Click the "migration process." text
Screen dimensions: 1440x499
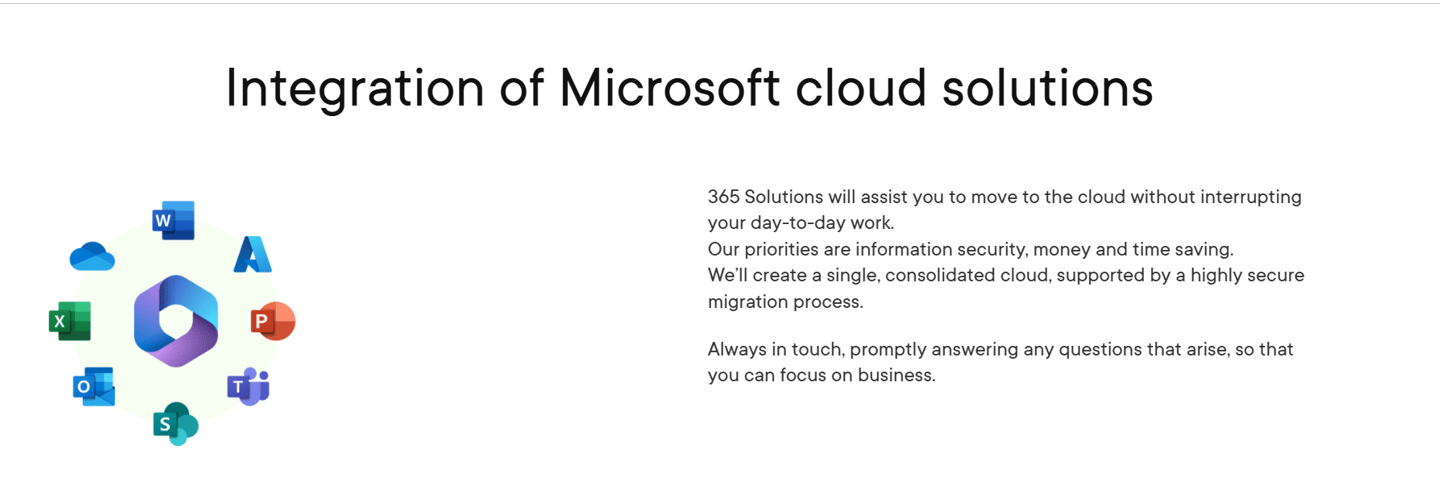click(786, 301)
